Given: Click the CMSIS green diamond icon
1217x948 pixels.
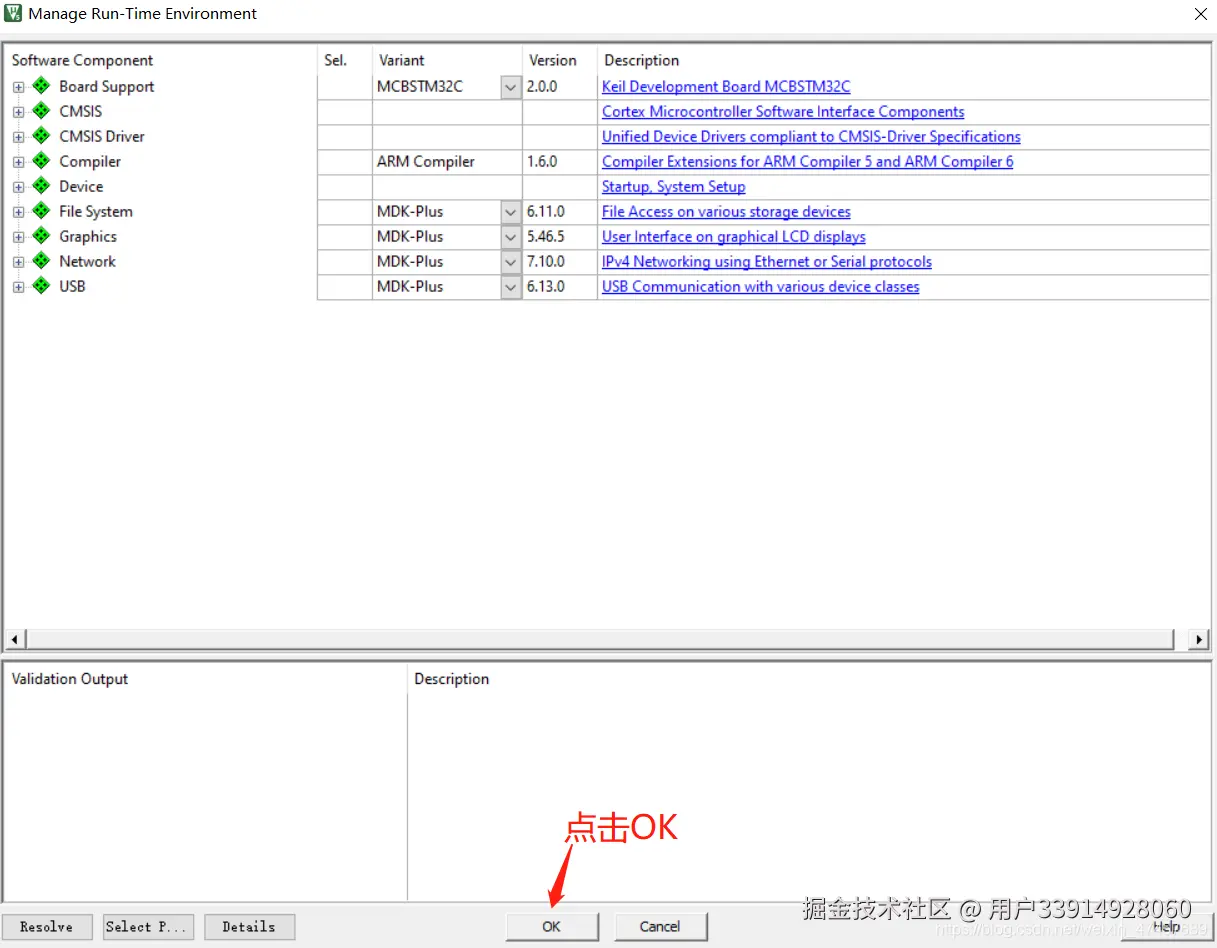Looking at the screenshot, I should click(x=41, y=111).
